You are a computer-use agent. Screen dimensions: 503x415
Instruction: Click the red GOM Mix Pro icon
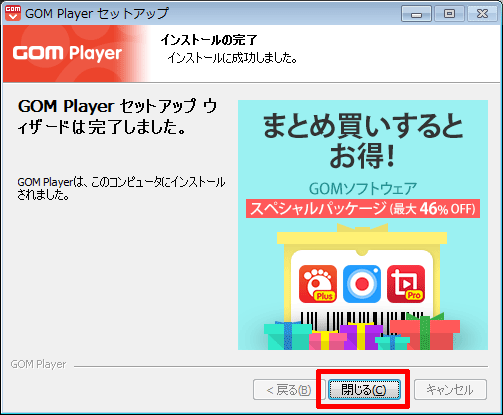[x=406, y=284]
